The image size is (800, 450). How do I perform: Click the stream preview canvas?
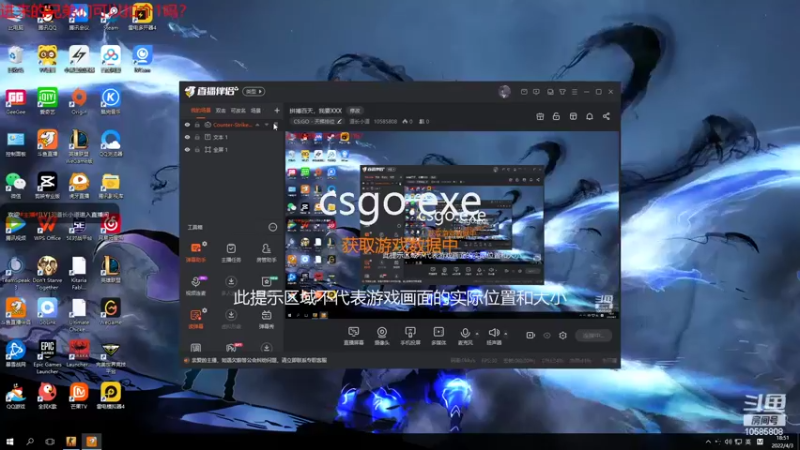pyautogui.click(x=452, y=225)
